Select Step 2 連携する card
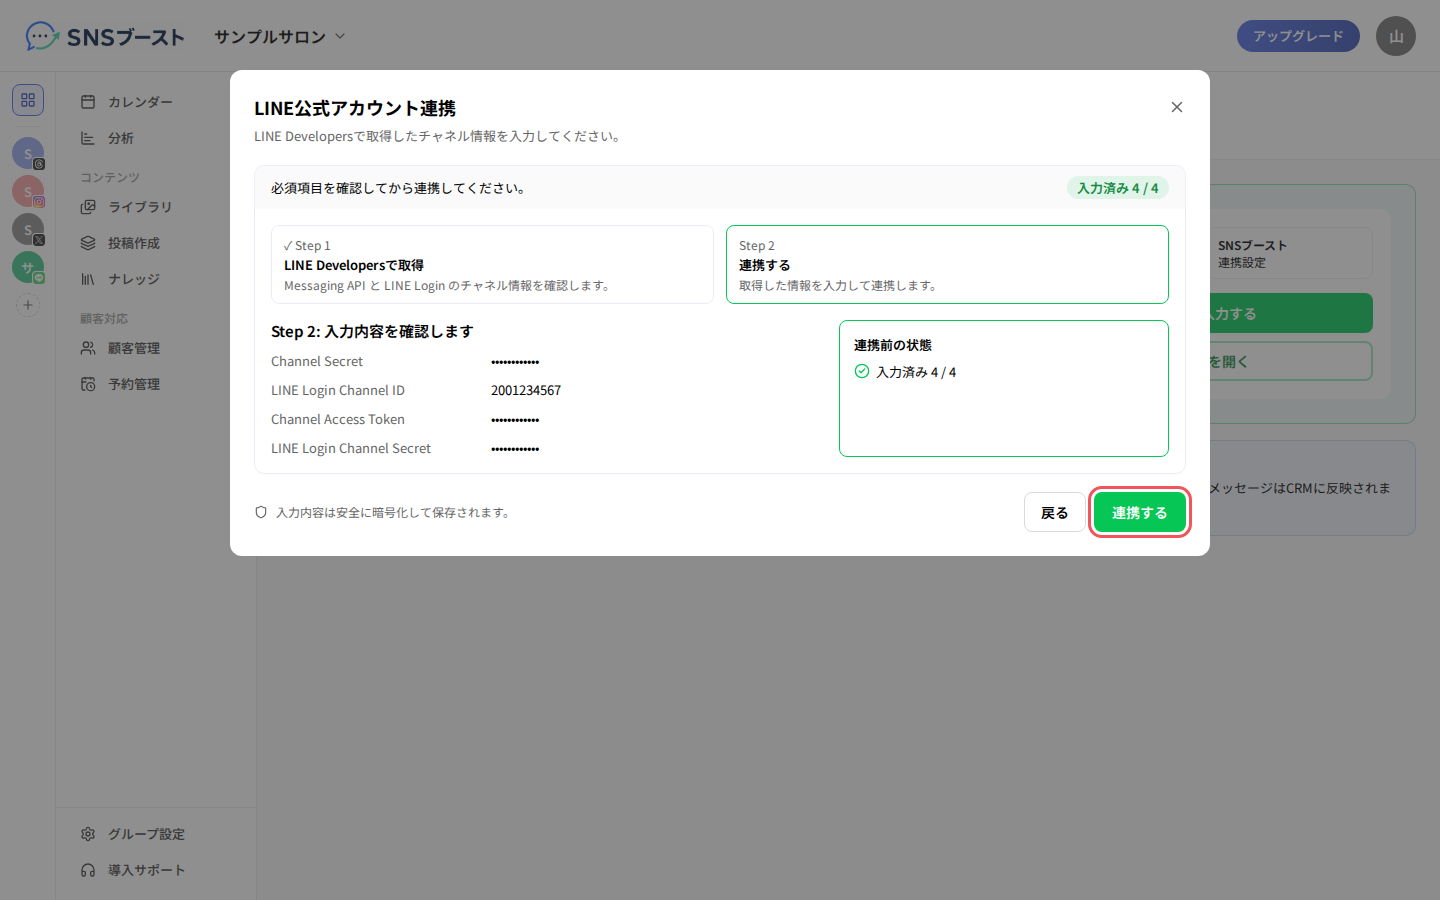Viewport: 1440px width, 900px height. click(x=947, y=264)
